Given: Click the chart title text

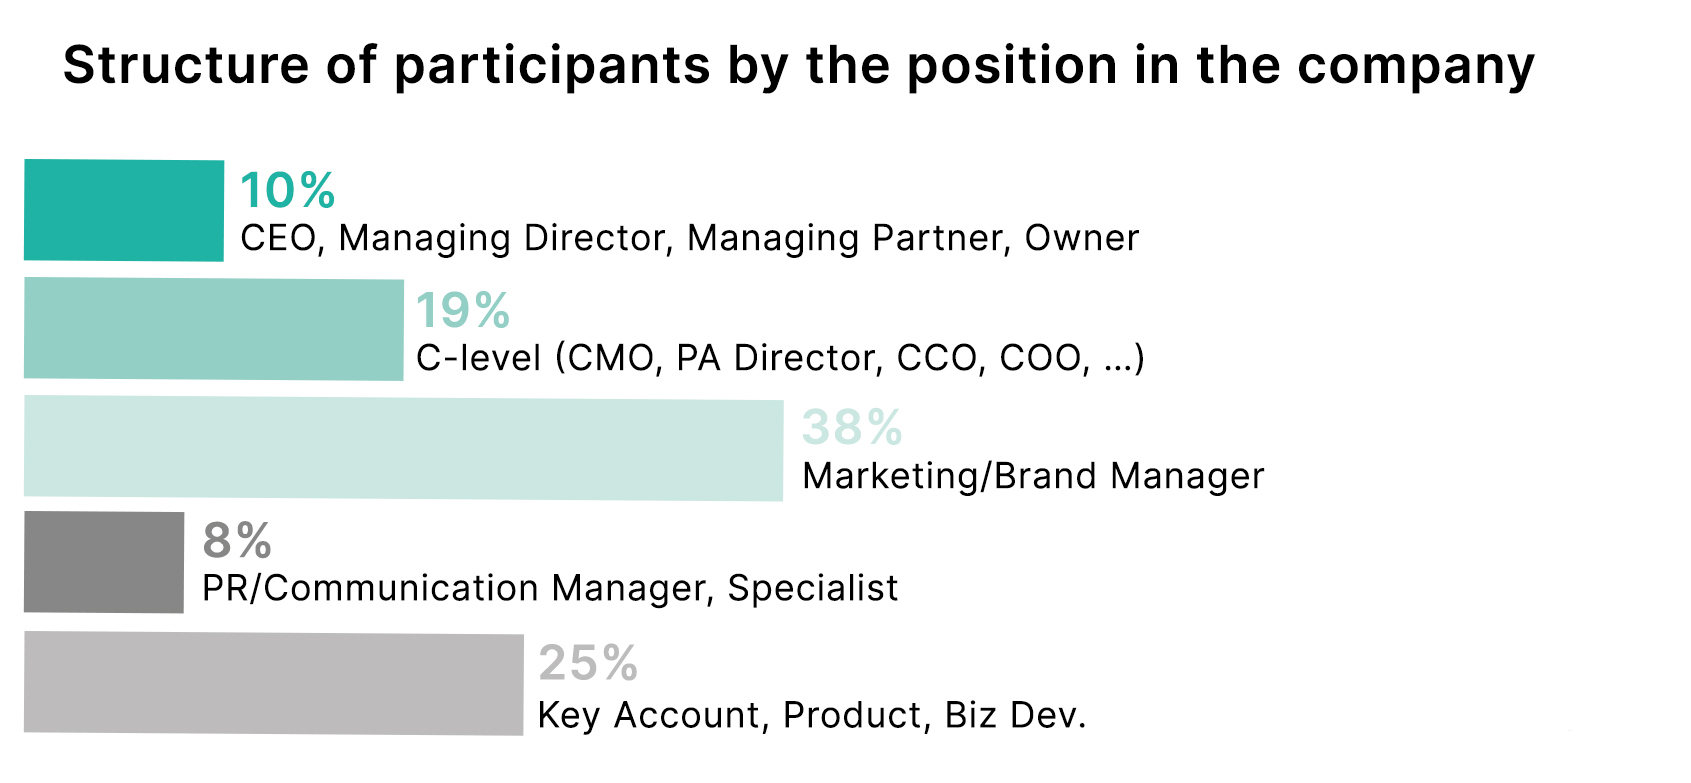Looking at the screenshot, I should (x=798, y=67).
